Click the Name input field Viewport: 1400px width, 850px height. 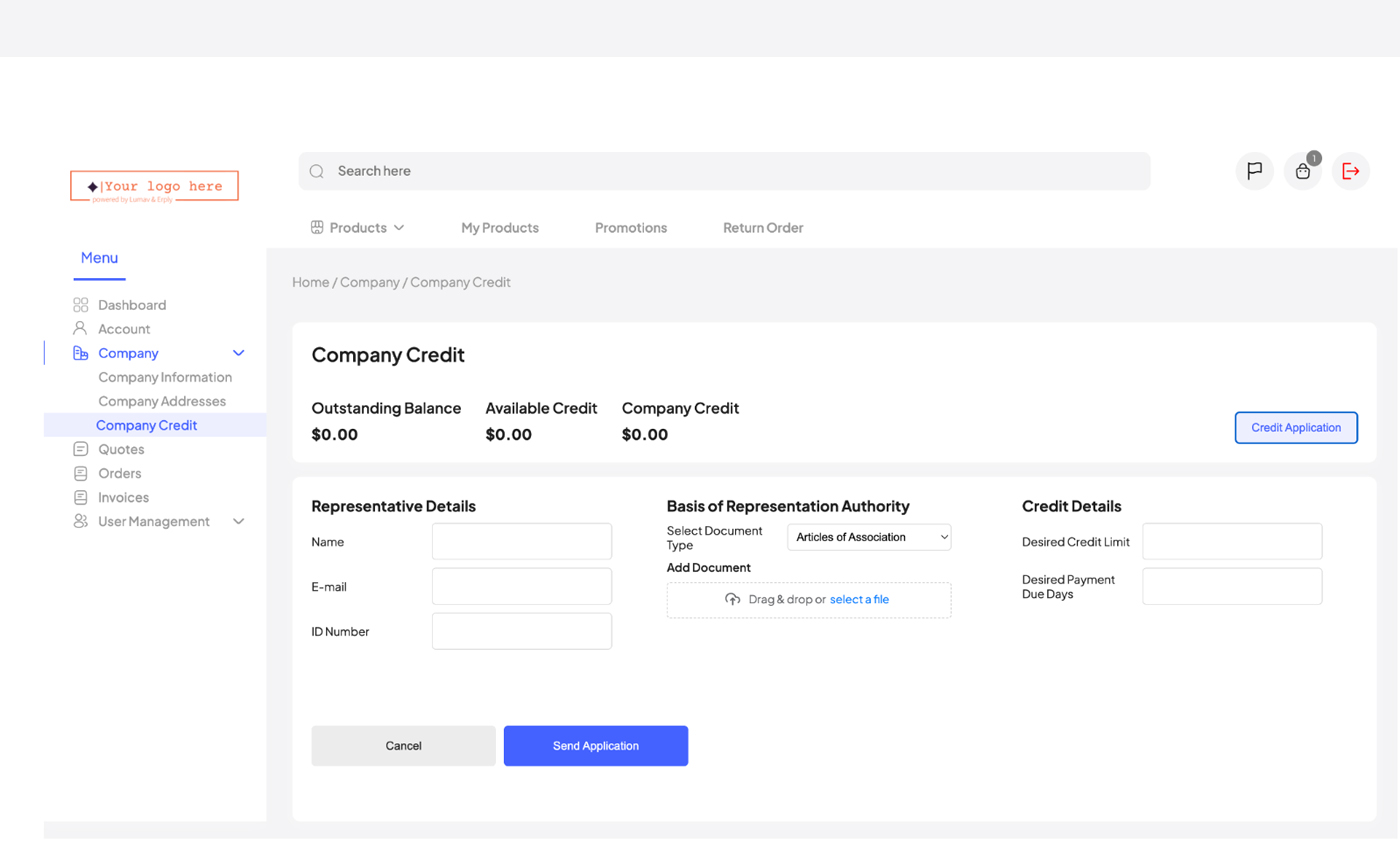click(522, 542)
